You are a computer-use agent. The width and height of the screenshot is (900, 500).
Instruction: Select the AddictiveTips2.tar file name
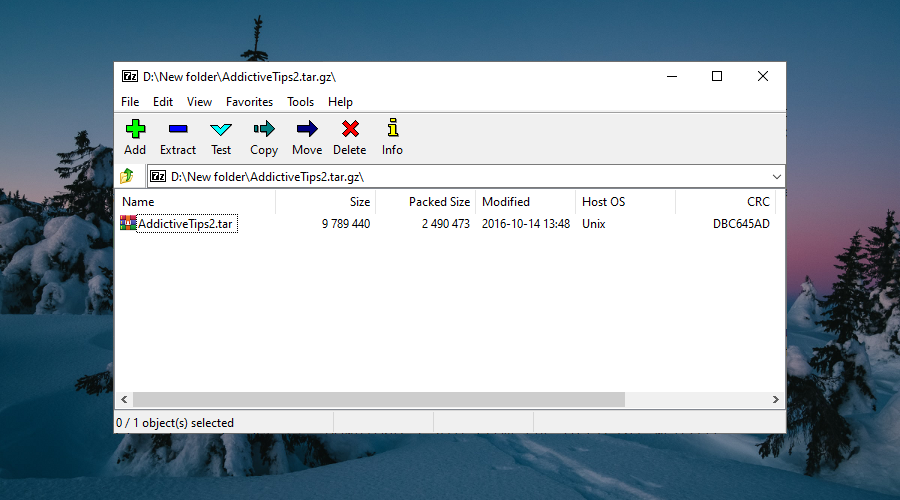(x=185, y=224)
